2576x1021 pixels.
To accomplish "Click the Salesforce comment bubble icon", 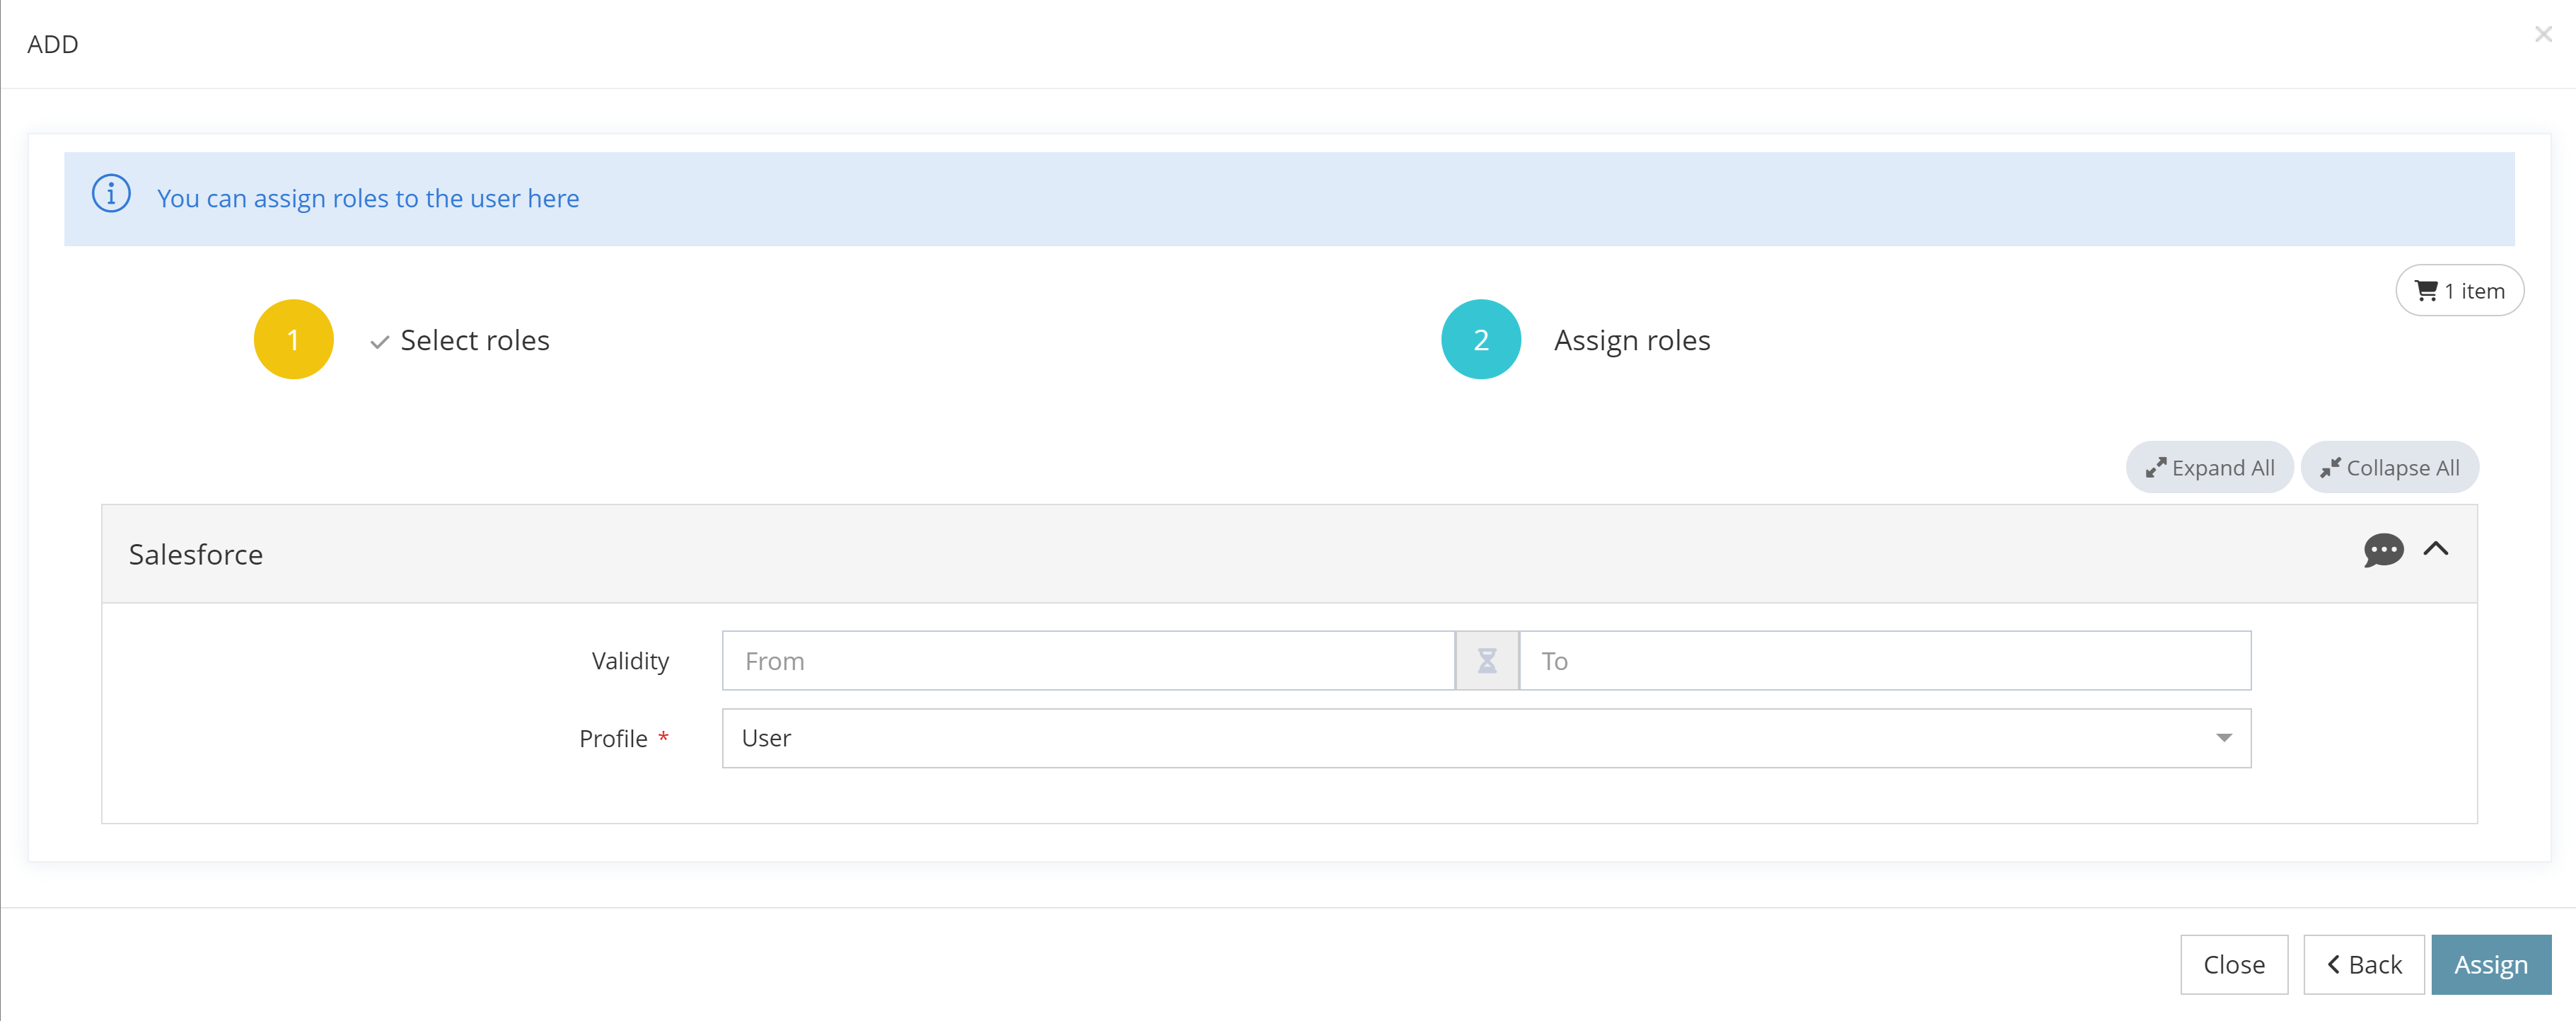I will point(2382,550).
